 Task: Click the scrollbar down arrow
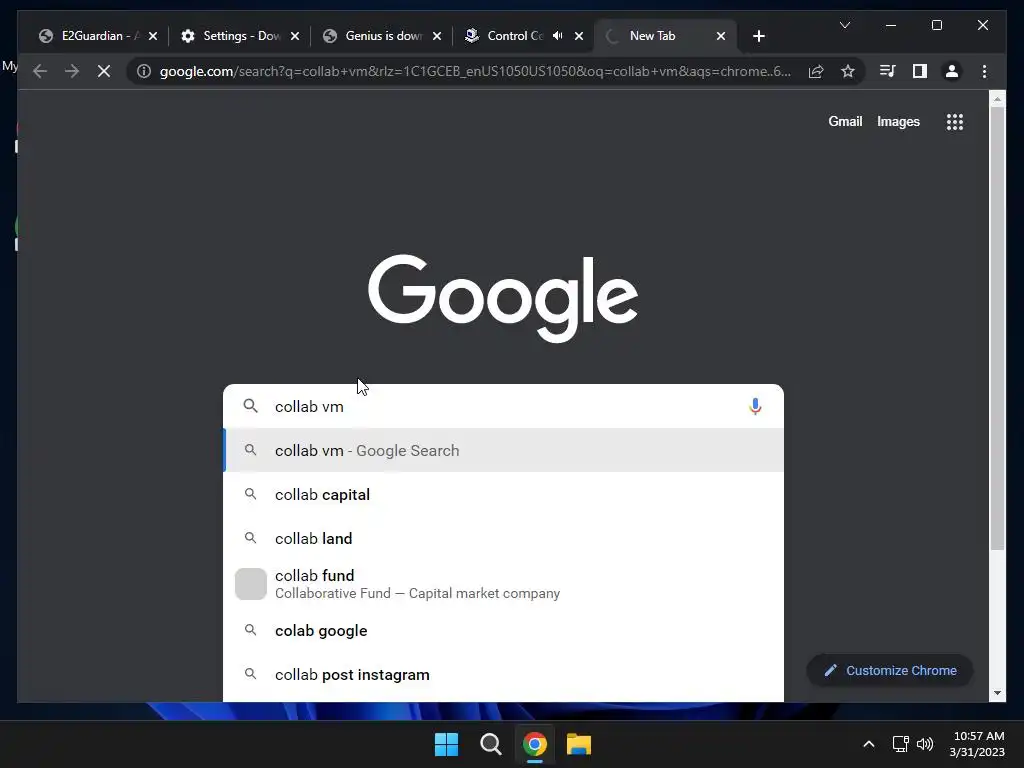point(997,693)
